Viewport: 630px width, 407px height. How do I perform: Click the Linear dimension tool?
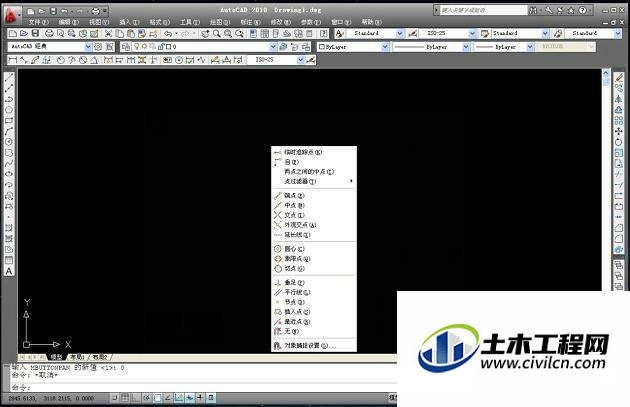pyautogui.click(x=12, y=60)
